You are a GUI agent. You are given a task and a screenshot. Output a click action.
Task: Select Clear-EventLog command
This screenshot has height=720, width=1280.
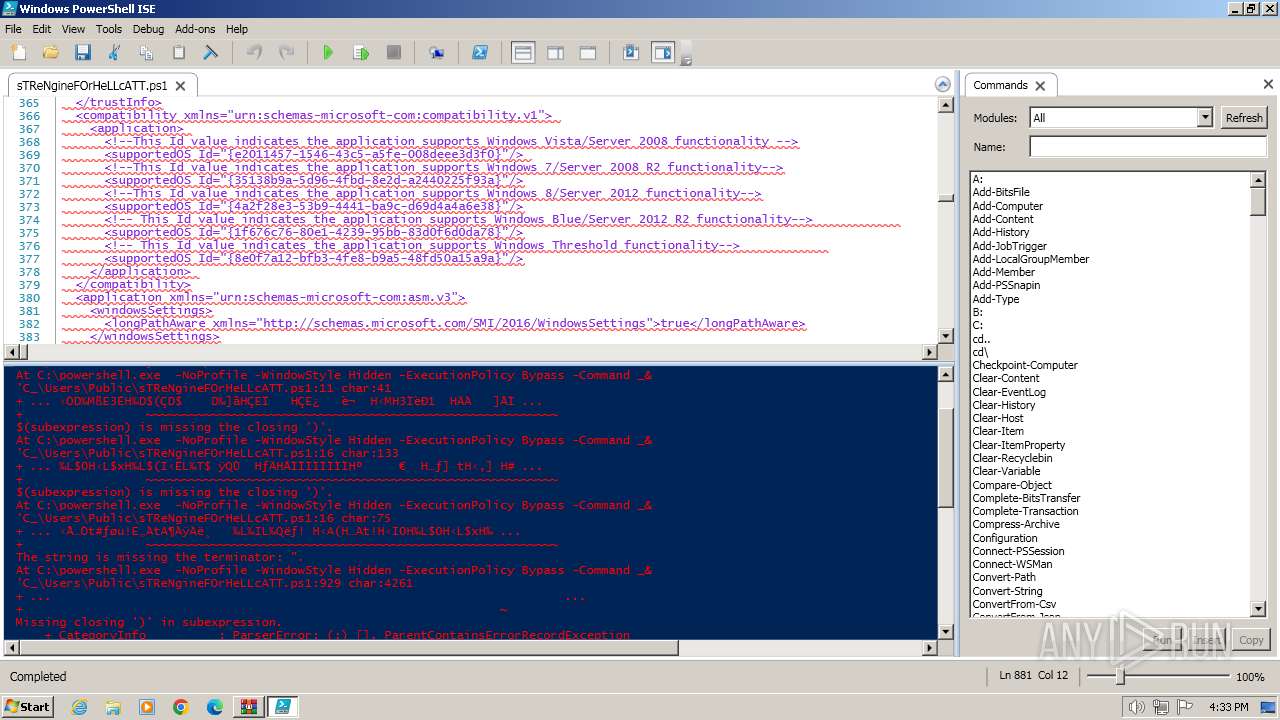pos(1009,392)
